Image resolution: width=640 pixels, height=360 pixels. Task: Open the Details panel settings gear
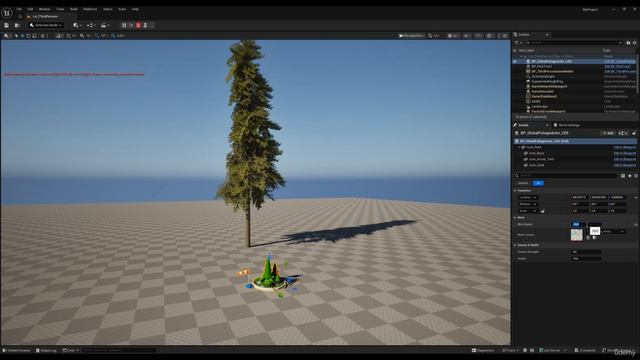pos(636,176)
